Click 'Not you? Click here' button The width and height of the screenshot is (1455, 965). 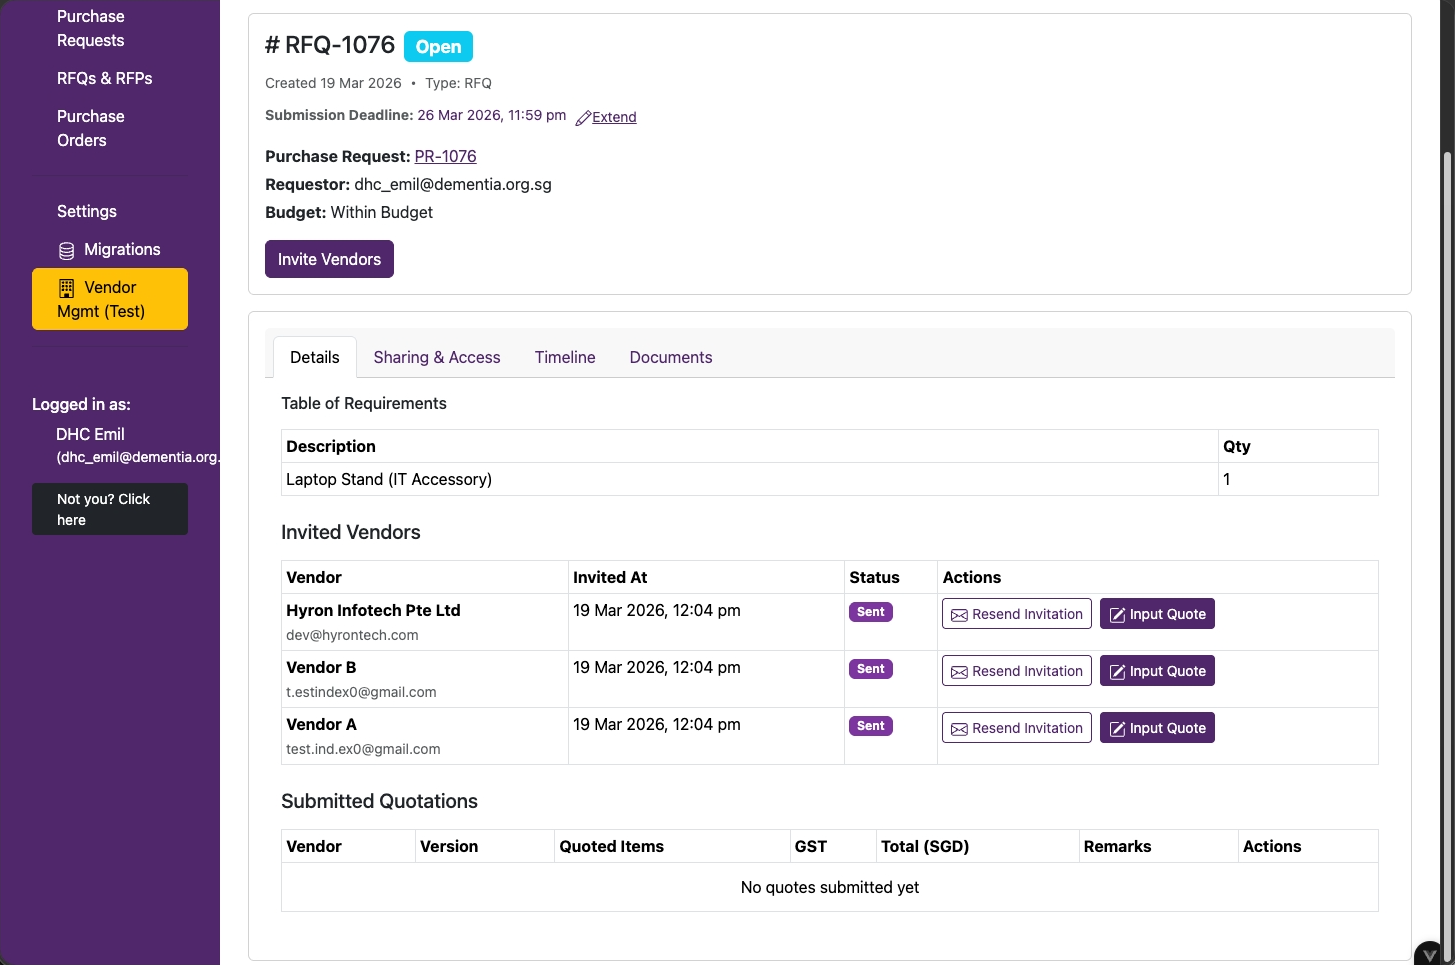[110, 509]
